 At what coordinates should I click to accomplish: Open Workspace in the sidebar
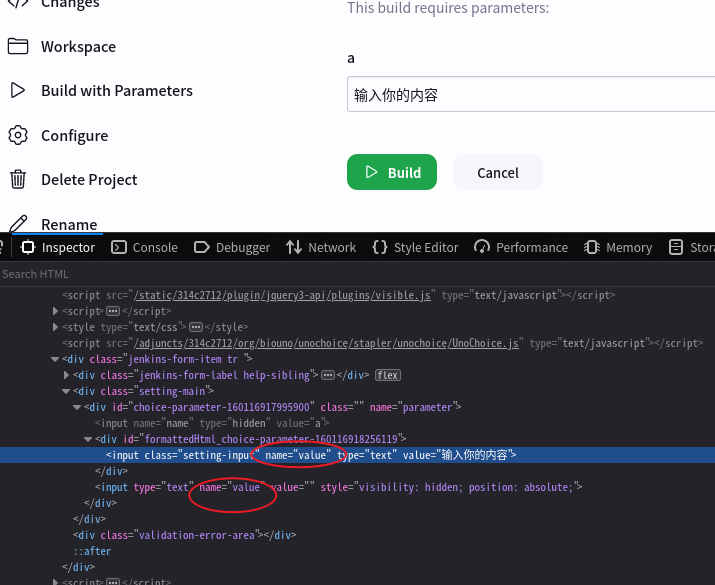click(x=78, y=47)
